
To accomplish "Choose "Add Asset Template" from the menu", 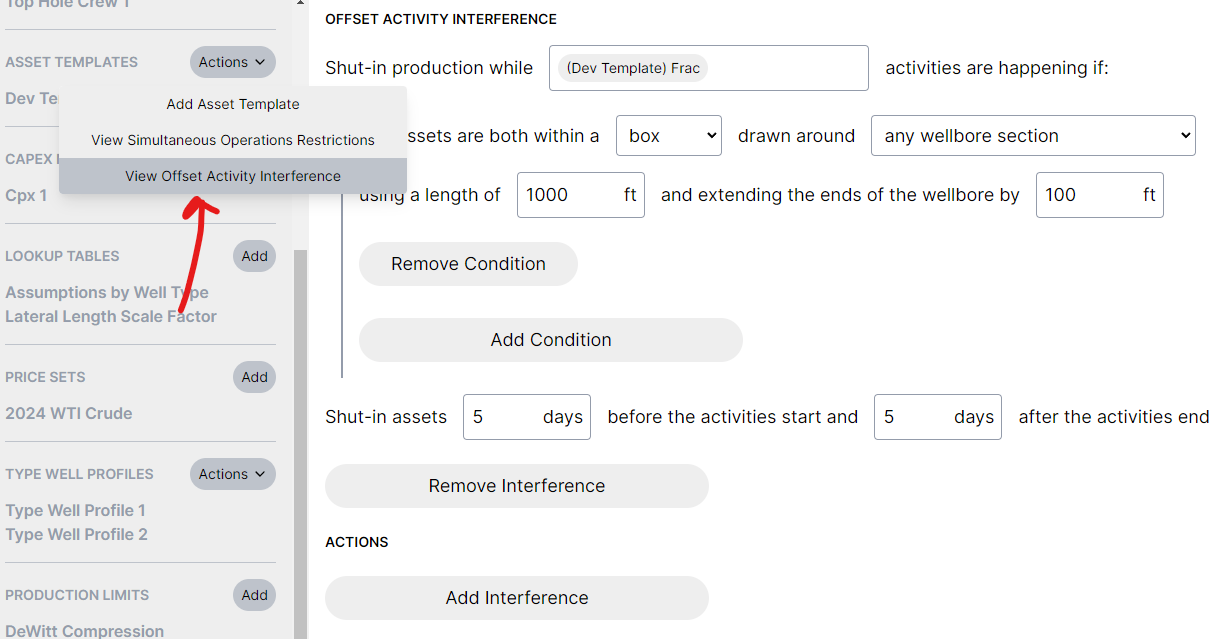I will tap(232, 104).
